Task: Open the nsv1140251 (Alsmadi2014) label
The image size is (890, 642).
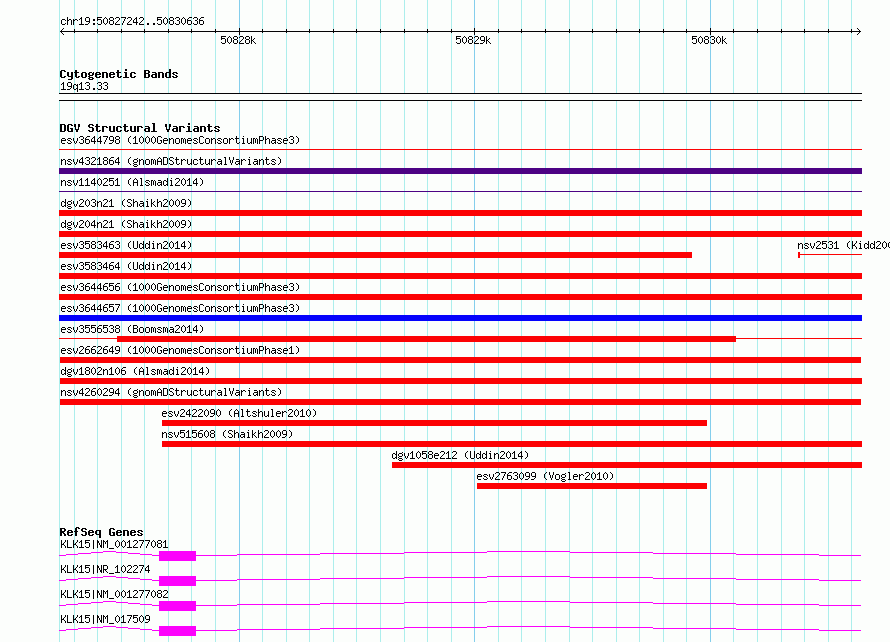Action: 132,182
